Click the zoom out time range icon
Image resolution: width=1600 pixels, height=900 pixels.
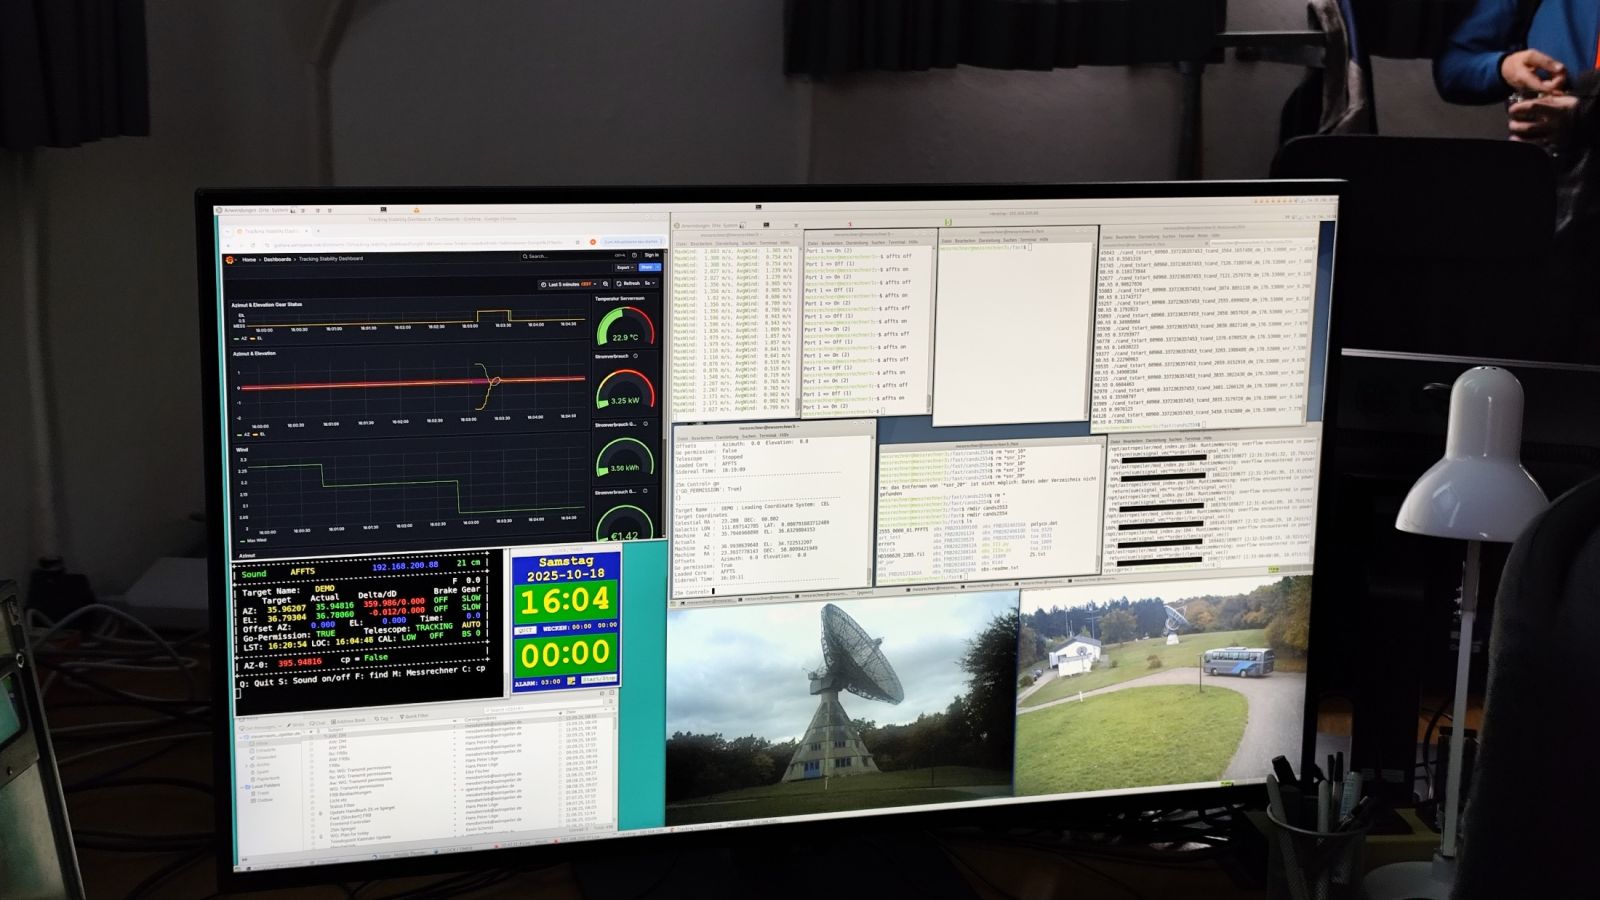[x=605, y=284]
